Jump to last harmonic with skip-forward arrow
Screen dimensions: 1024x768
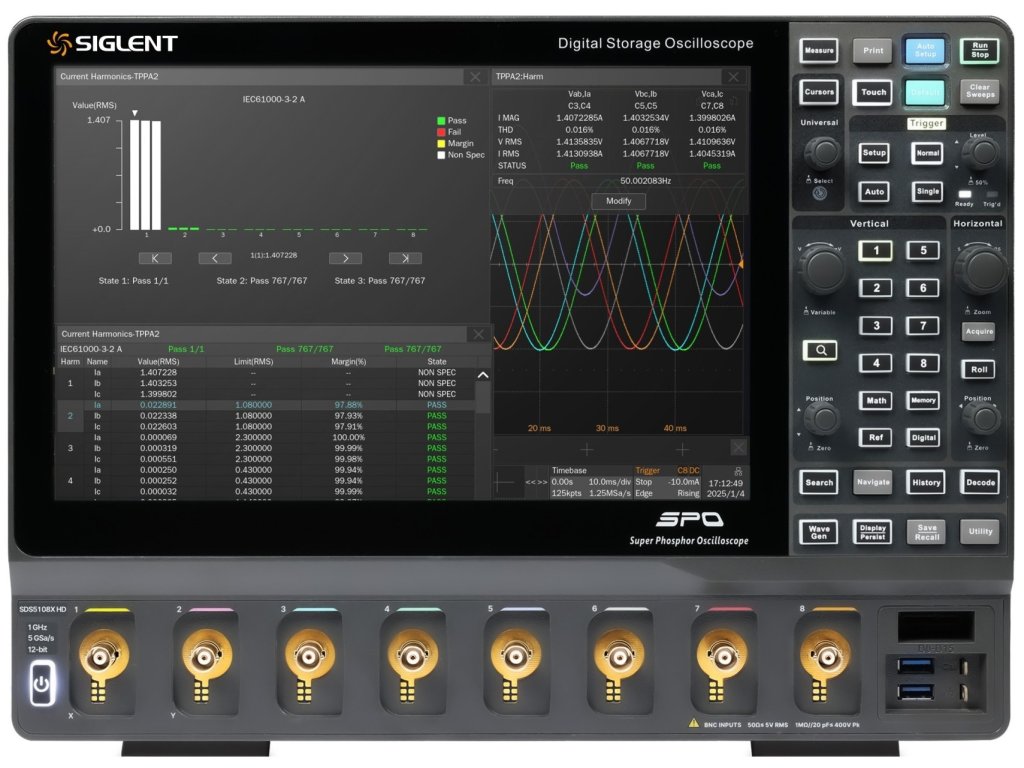tap(405, 258)
